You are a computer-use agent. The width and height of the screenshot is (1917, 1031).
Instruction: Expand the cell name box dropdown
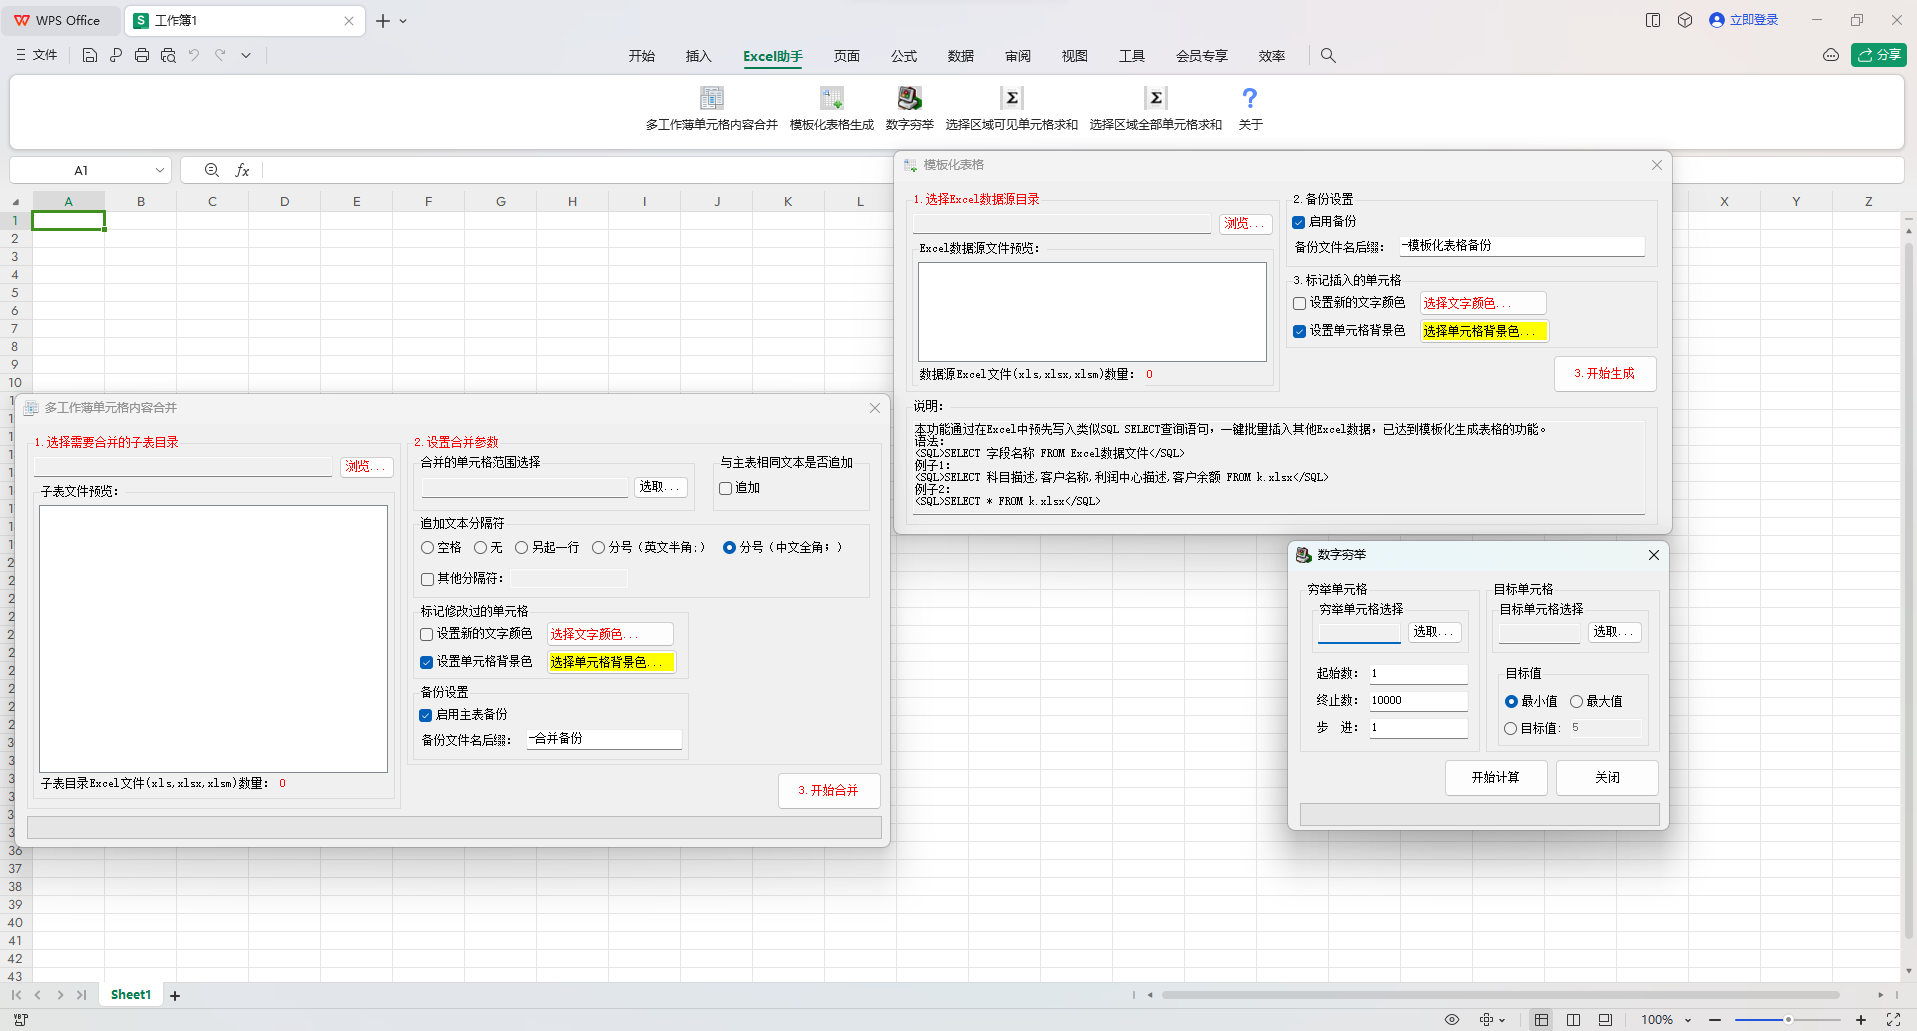click(x=160, y=170)
